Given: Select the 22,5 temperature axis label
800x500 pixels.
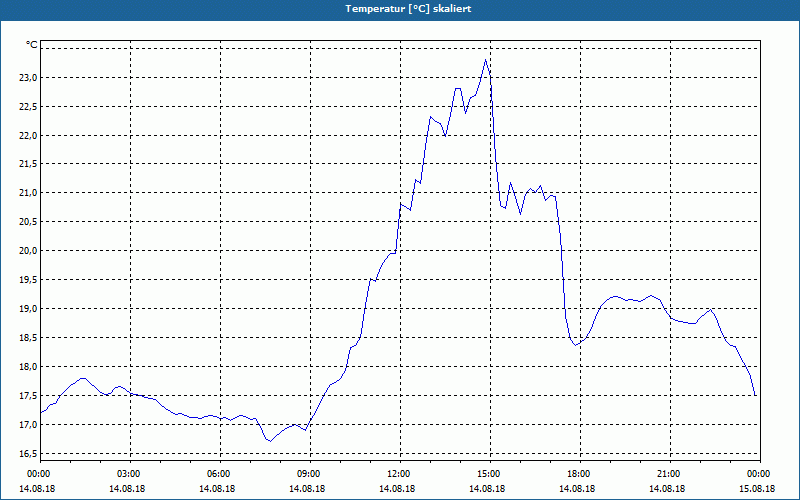Looking at the screenshot, I should point(28,107).
